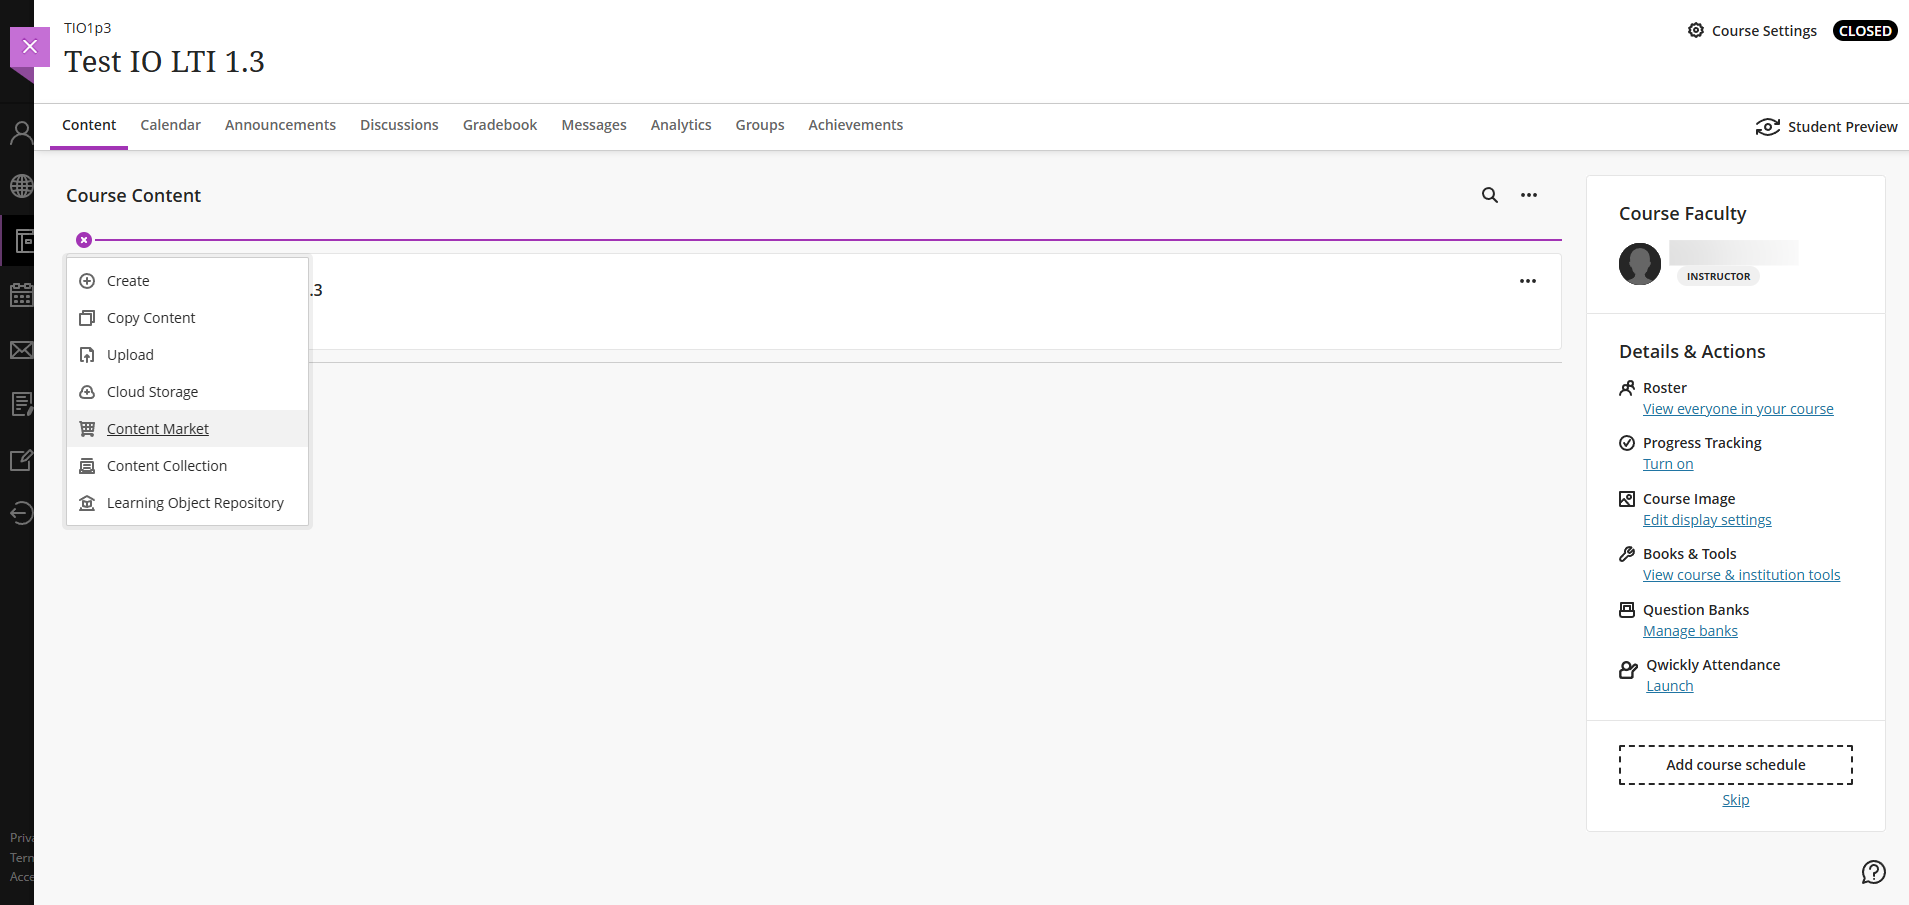Select Upload in the add menu
The image size is (1909, 905).
pos(187,355)
